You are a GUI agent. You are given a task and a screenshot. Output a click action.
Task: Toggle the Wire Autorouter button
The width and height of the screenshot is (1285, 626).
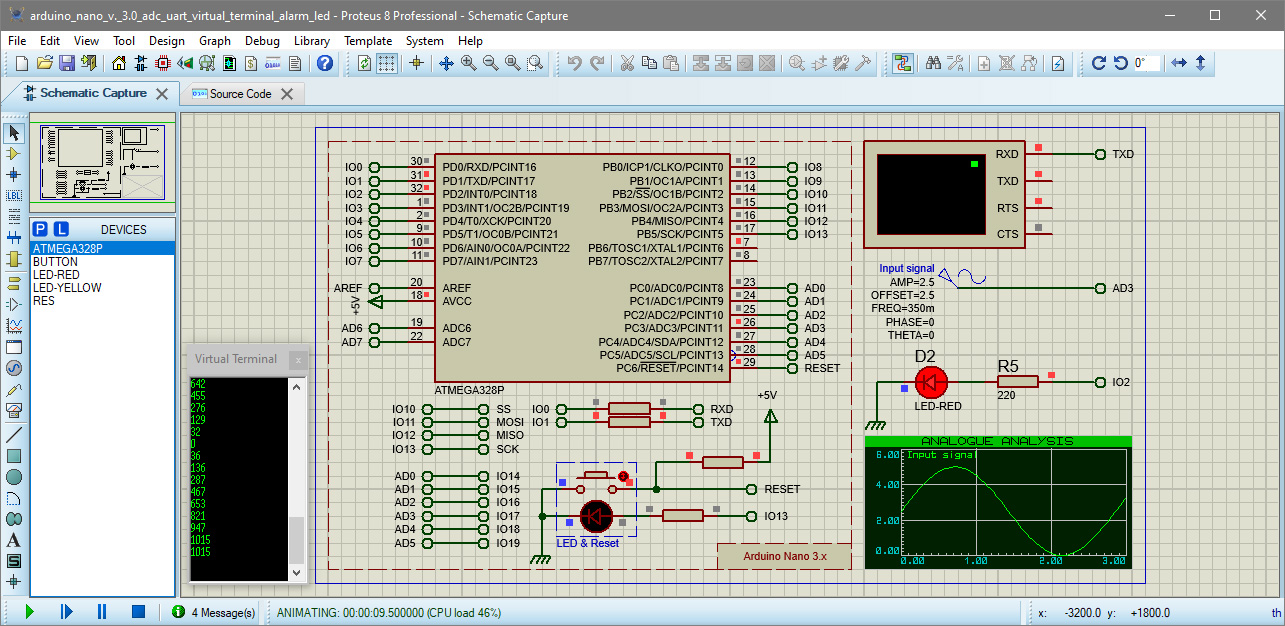(902, 63)
